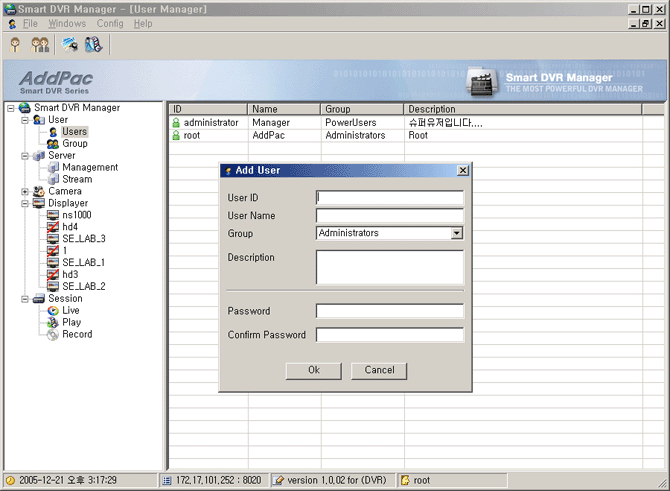Sort by the Description column header
Image resolution: width=670 pixels, height=491 pixels.
pyautogui.click(x=523, y=109)
